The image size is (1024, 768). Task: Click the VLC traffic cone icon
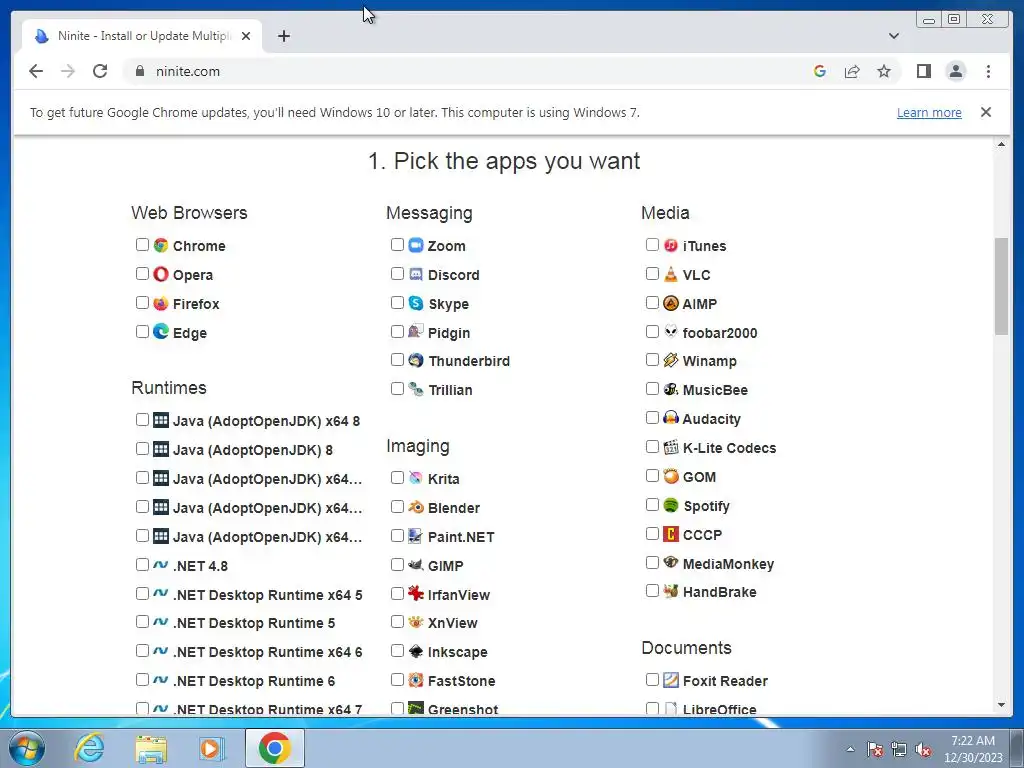[671, 274]
